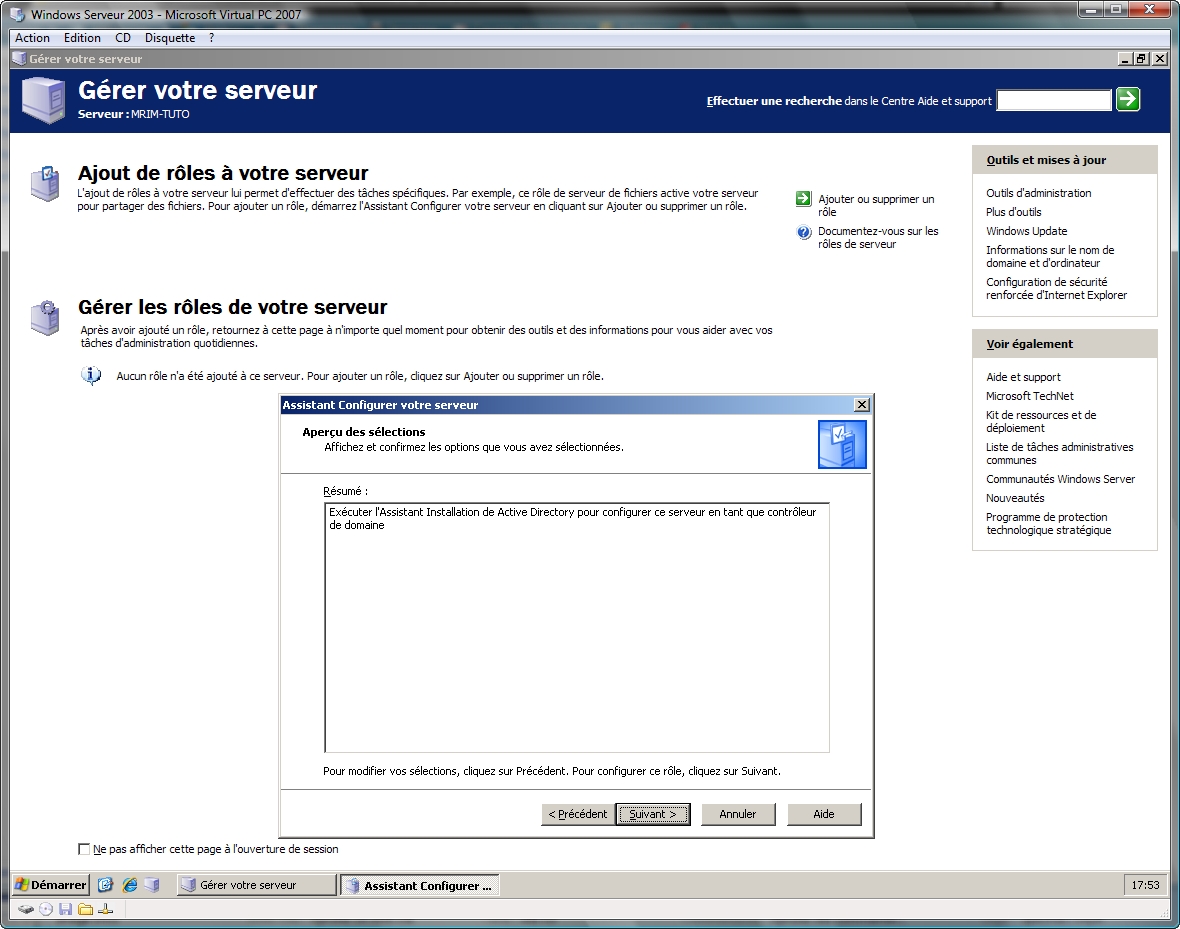Screen dimensions: 1180x929
Task: Click the Virtual PC hard disk status icon
Action: [x=26, y=909]
